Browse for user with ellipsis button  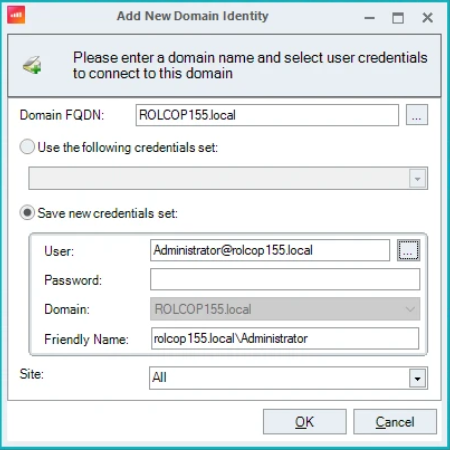(x=408, y=250)
